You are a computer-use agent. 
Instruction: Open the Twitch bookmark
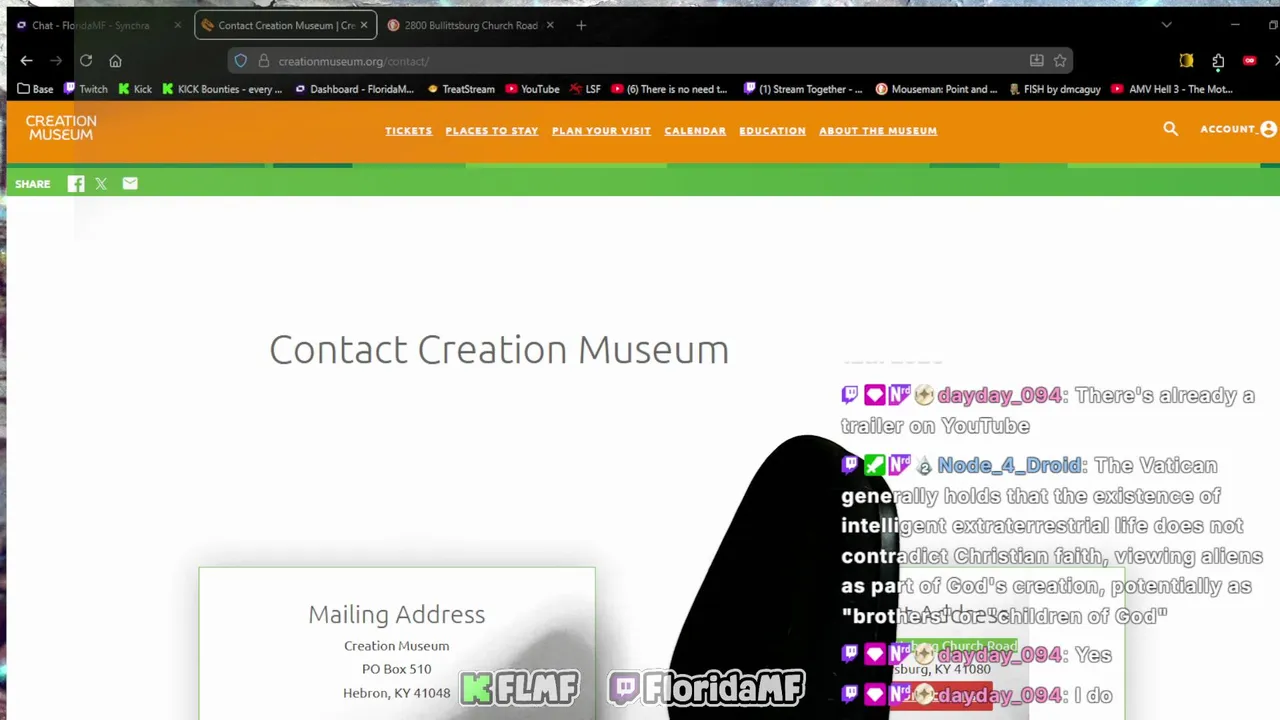coord(85,89)
